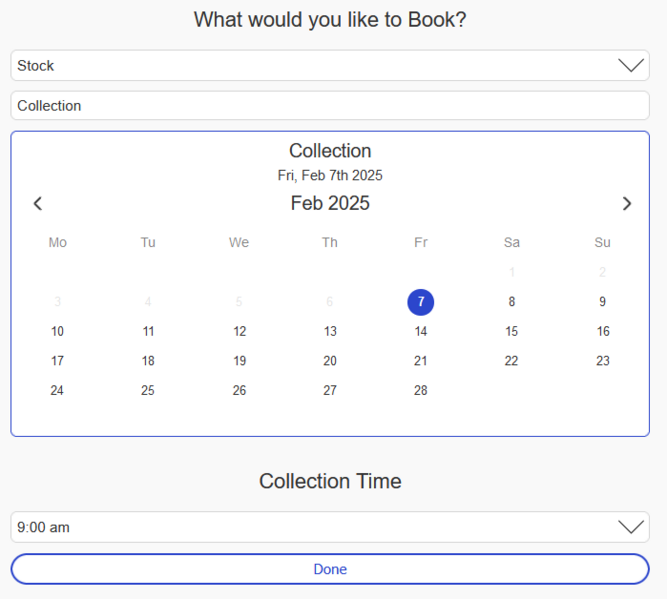667x599 pixels.
Task: Click the Feb 2025 month header
Action: (x=330, y=204)
